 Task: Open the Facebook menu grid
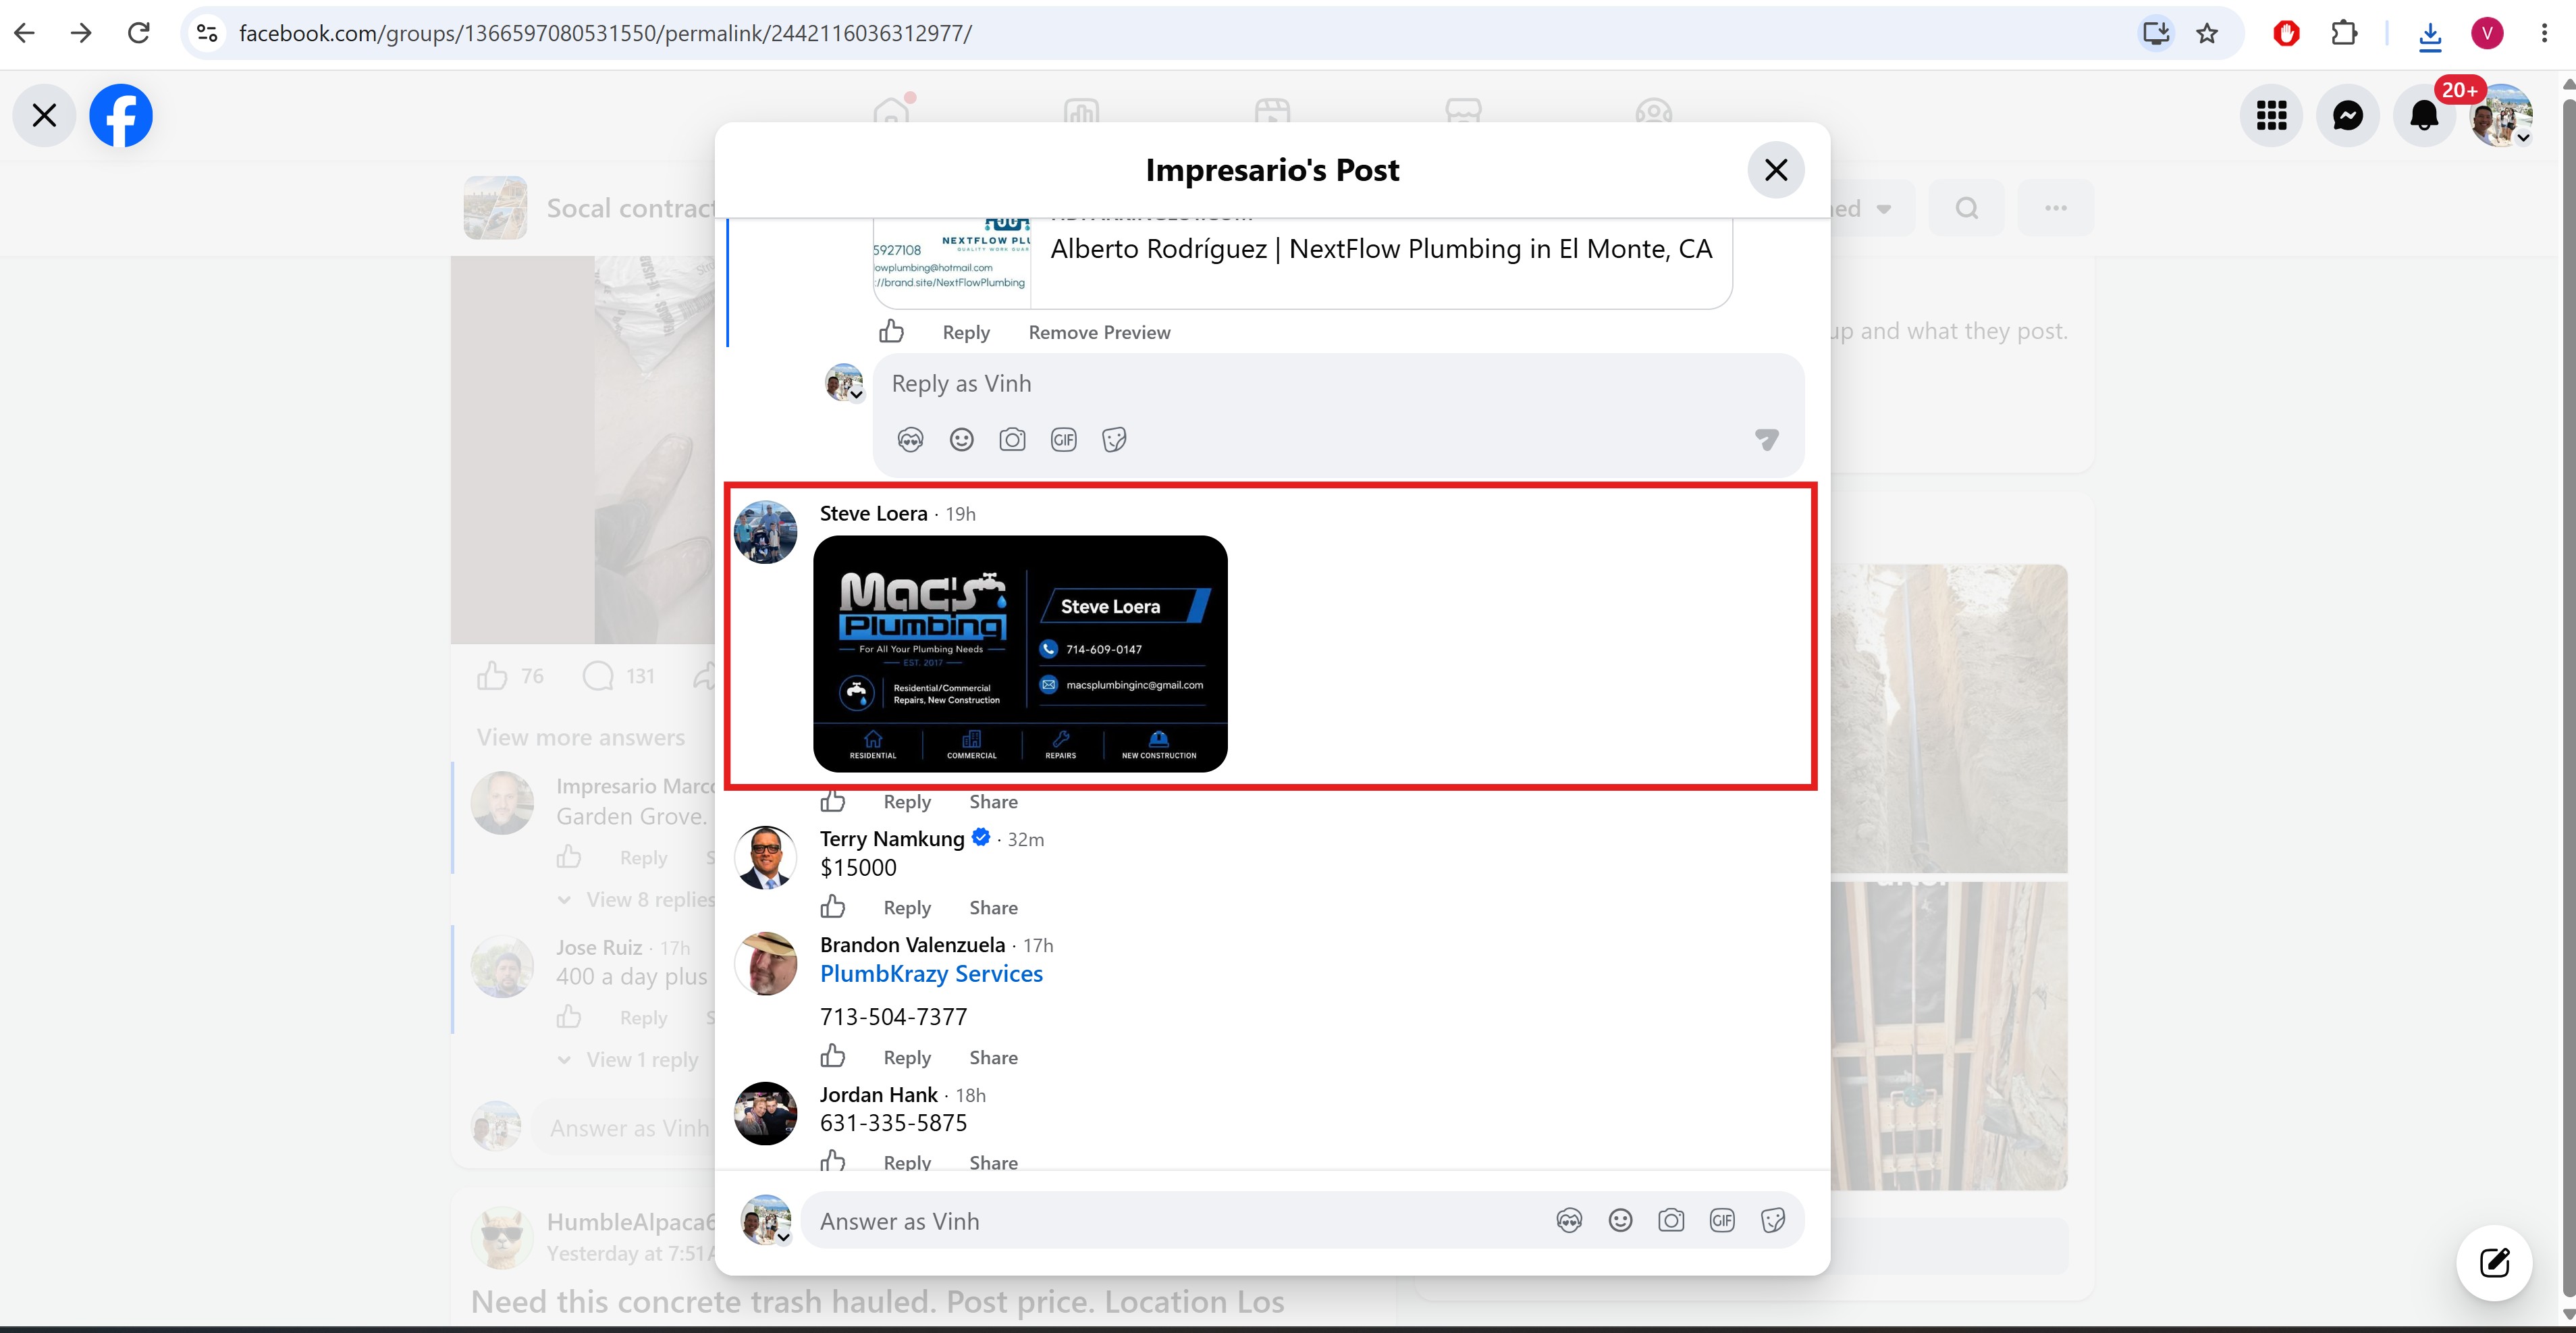coord(2271,115)
